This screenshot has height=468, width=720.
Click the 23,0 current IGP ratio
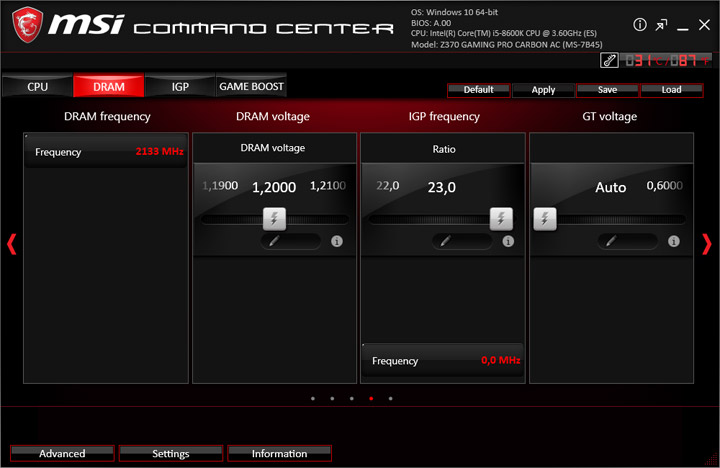pyautogui.click(x=442, y=187)
